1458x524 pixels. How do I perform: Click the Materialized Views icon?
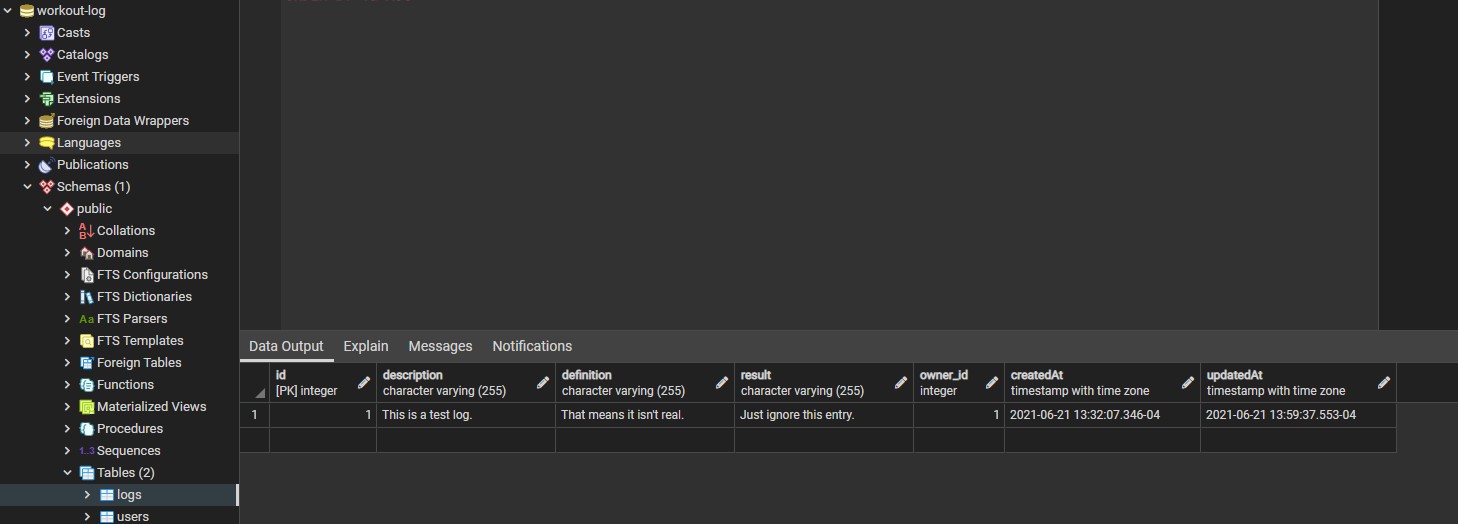coord(86,407)
